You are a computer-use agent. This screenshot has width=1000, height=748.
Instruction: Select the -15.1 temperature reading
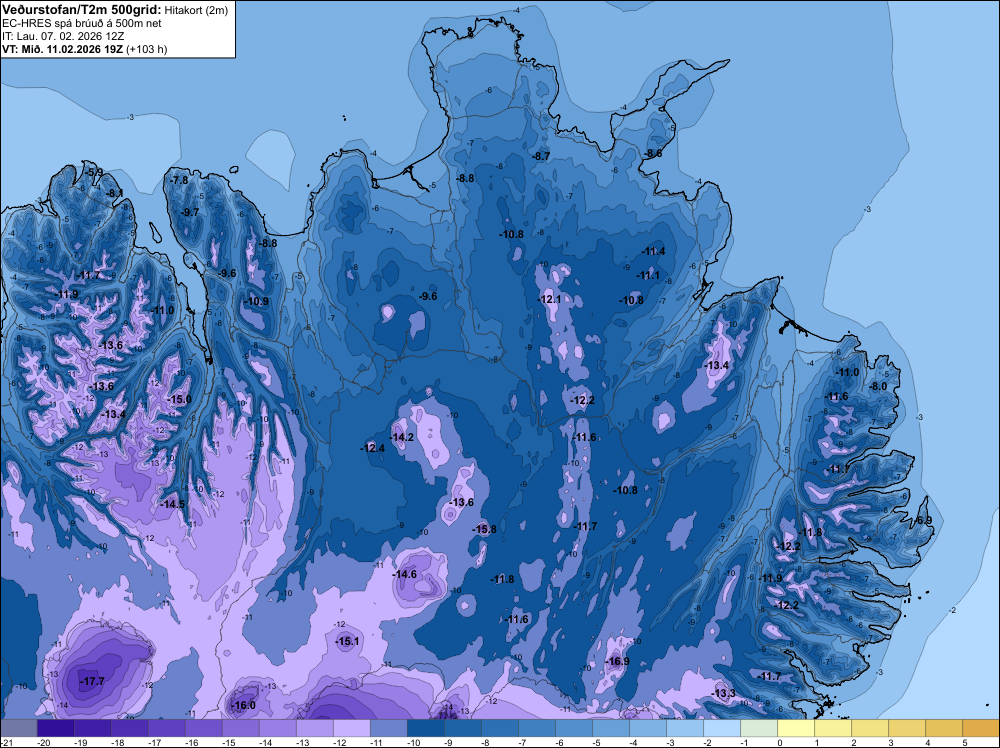(x=347, y=642)
